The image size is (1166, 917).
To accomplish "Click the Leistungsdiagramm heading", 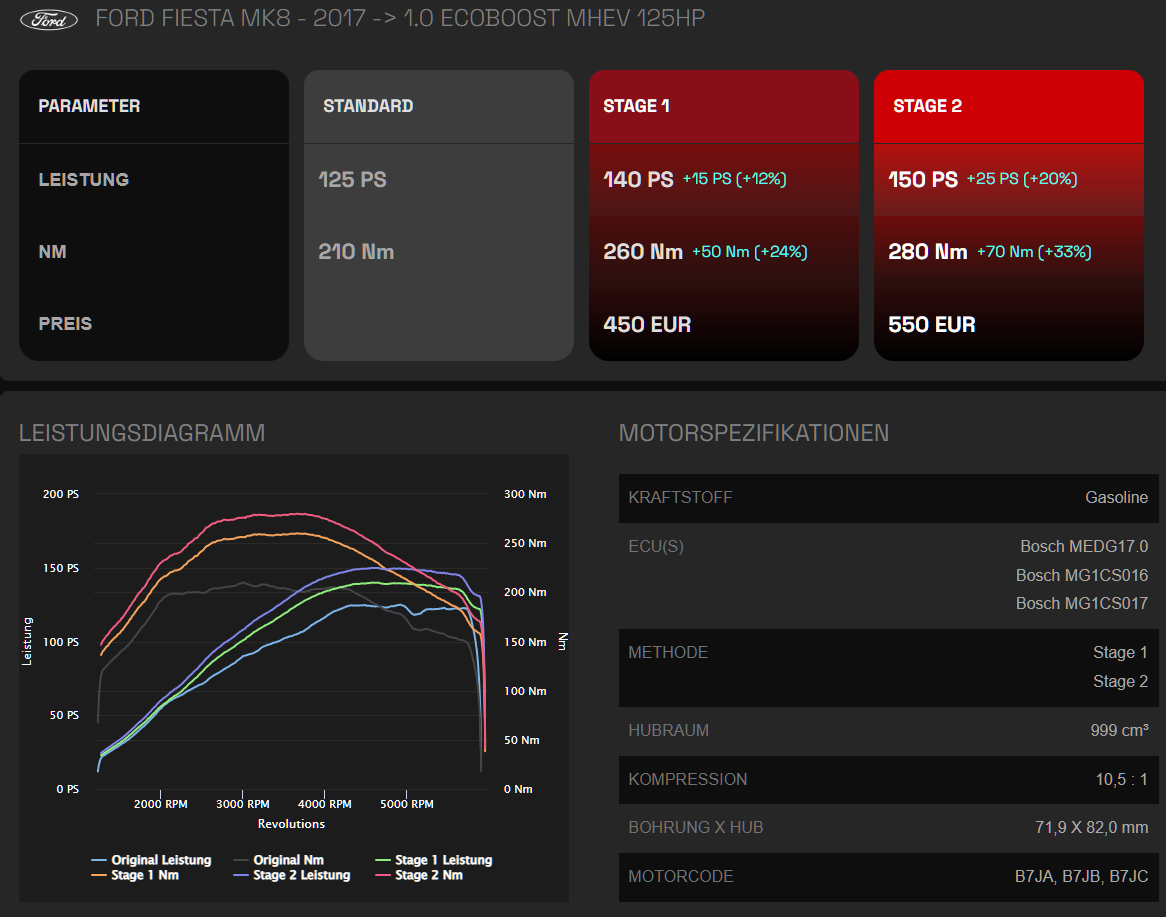I will click(x=142, y=433).
